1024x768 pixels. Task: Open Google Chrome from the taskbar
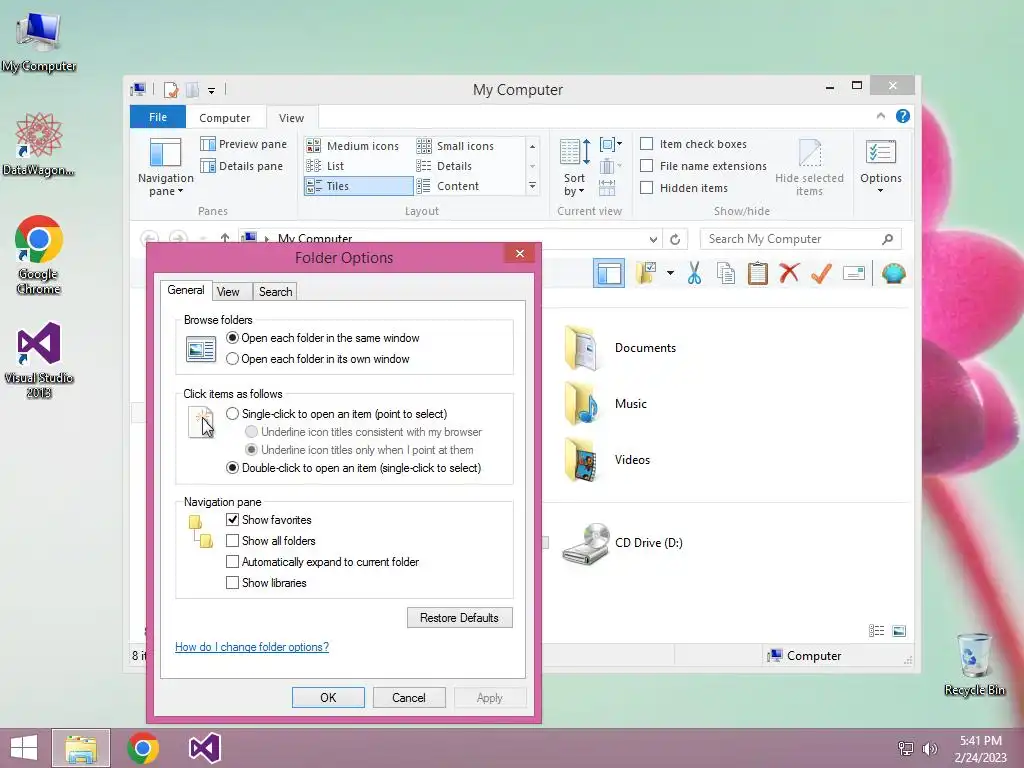(143, 748)
